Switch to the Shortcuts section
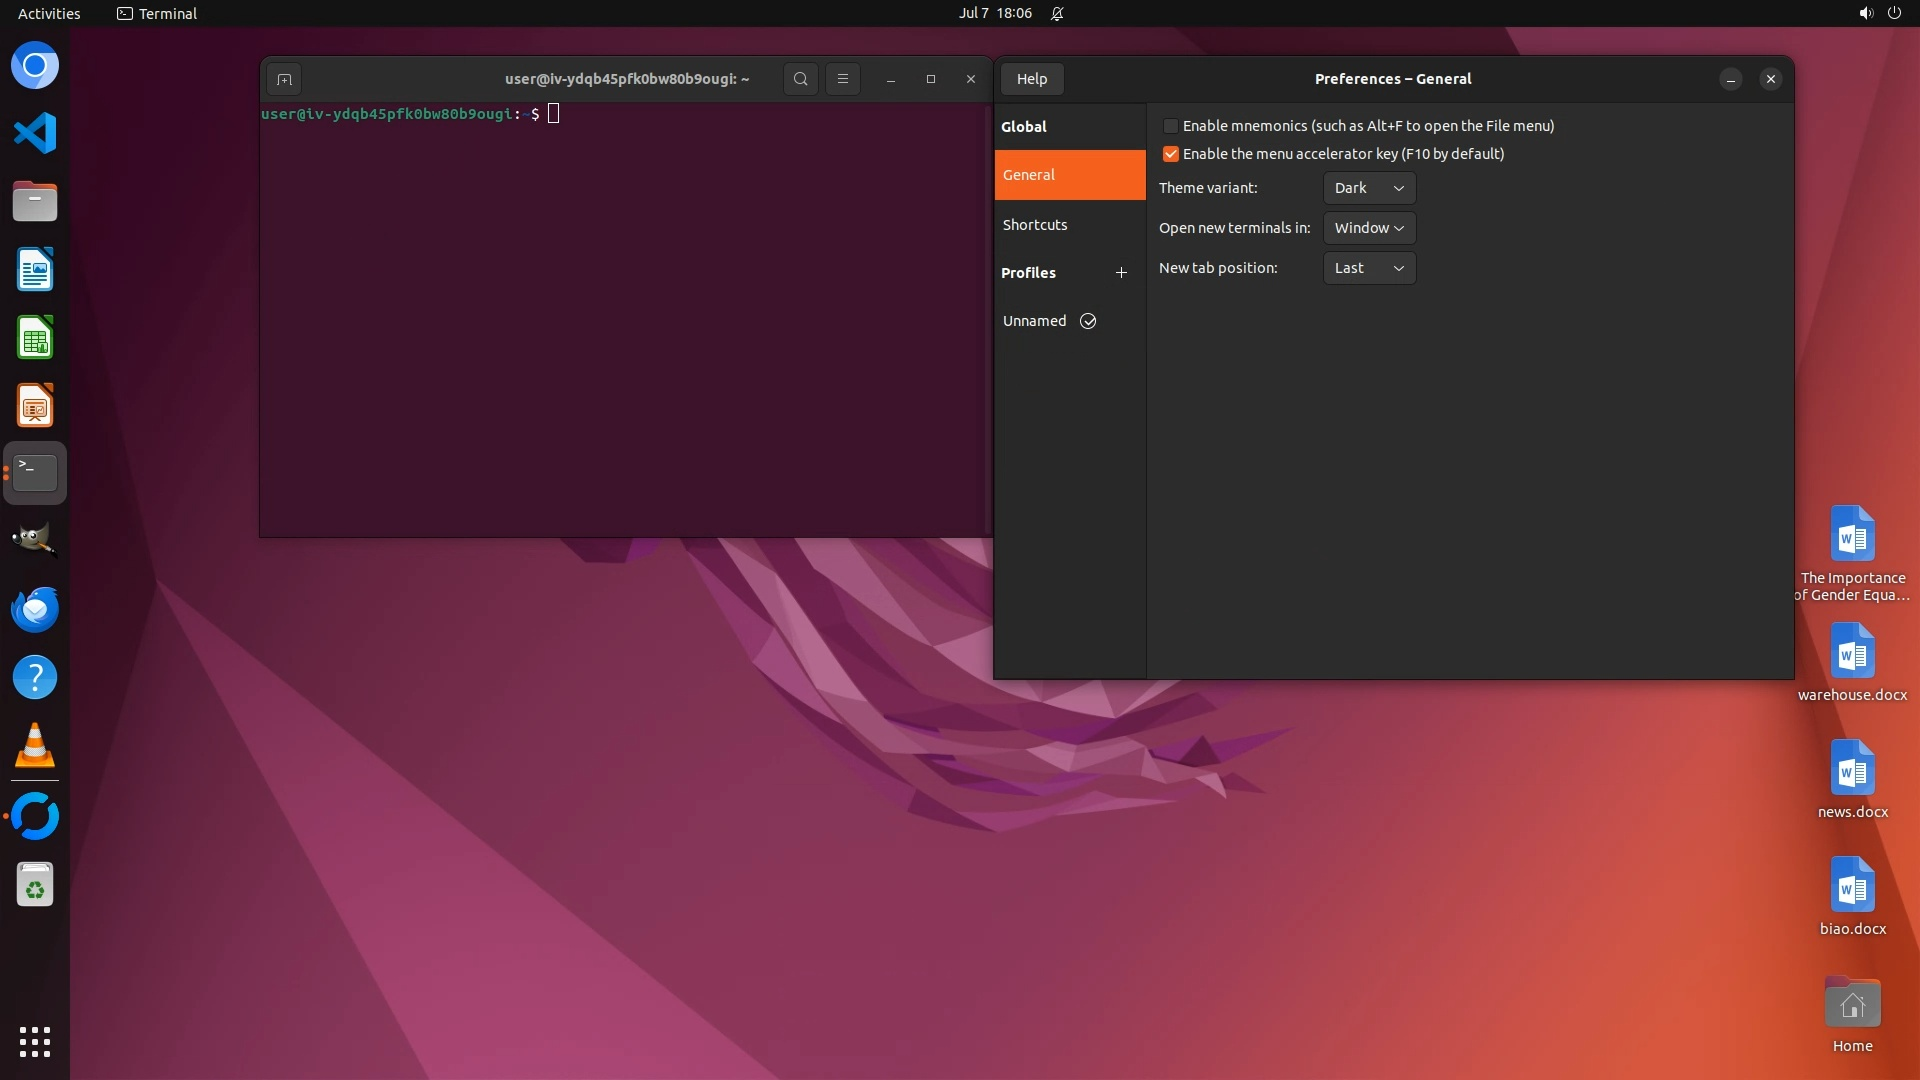 [1035, 225]
